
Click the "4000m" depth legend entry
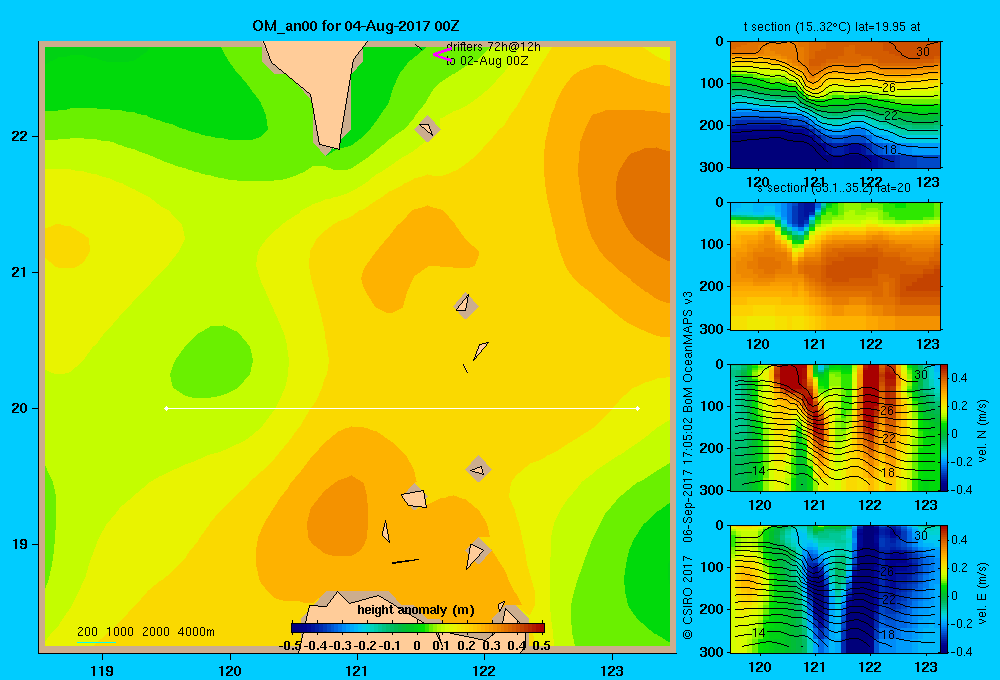pyautogui.click(x=196, y=632)
